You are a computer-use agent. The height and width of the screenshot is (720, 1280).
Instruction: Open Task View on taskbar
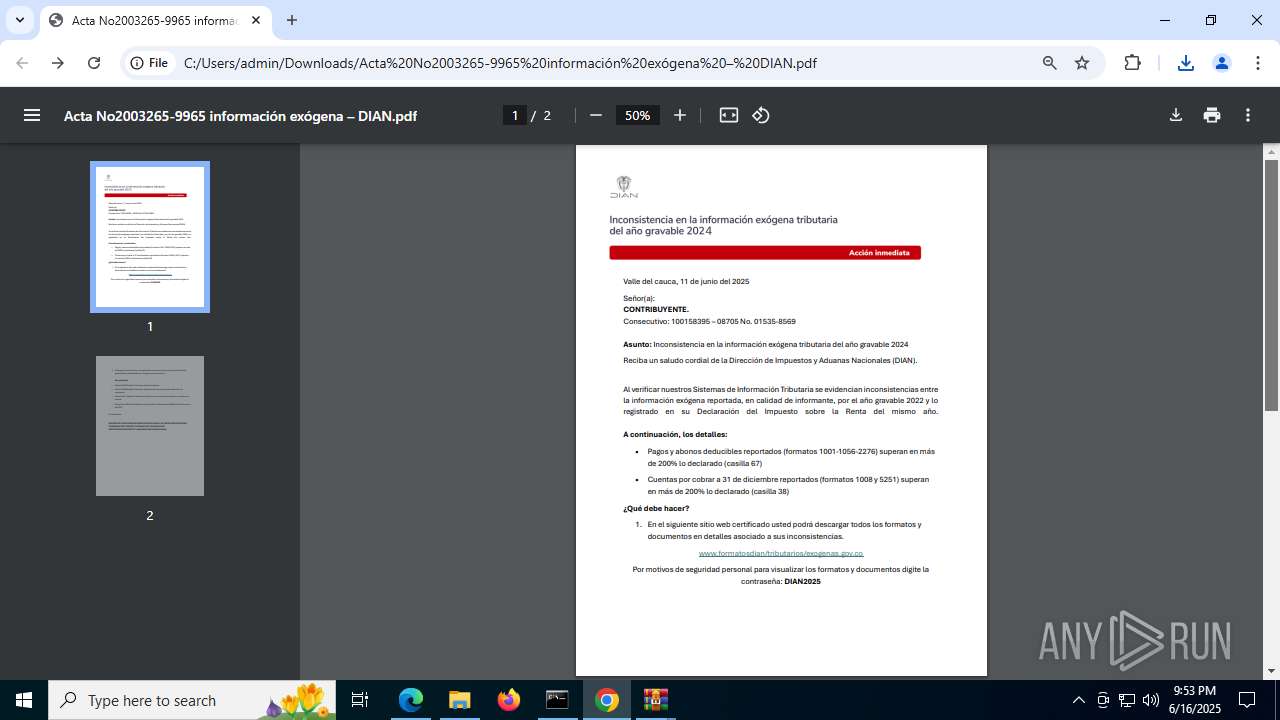point(360,700)
